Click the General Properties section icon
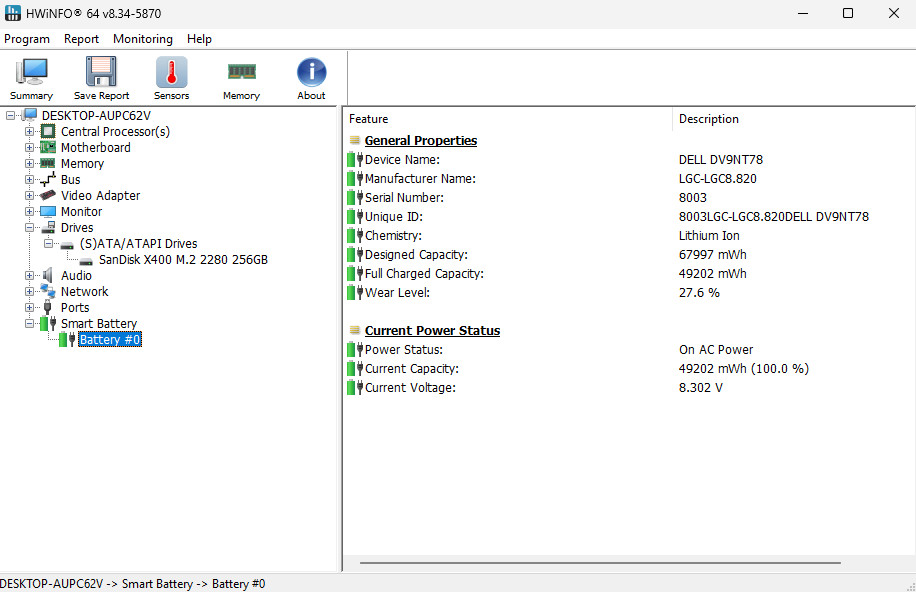Viewport: 916px width, 592px height. pos(355,140)
